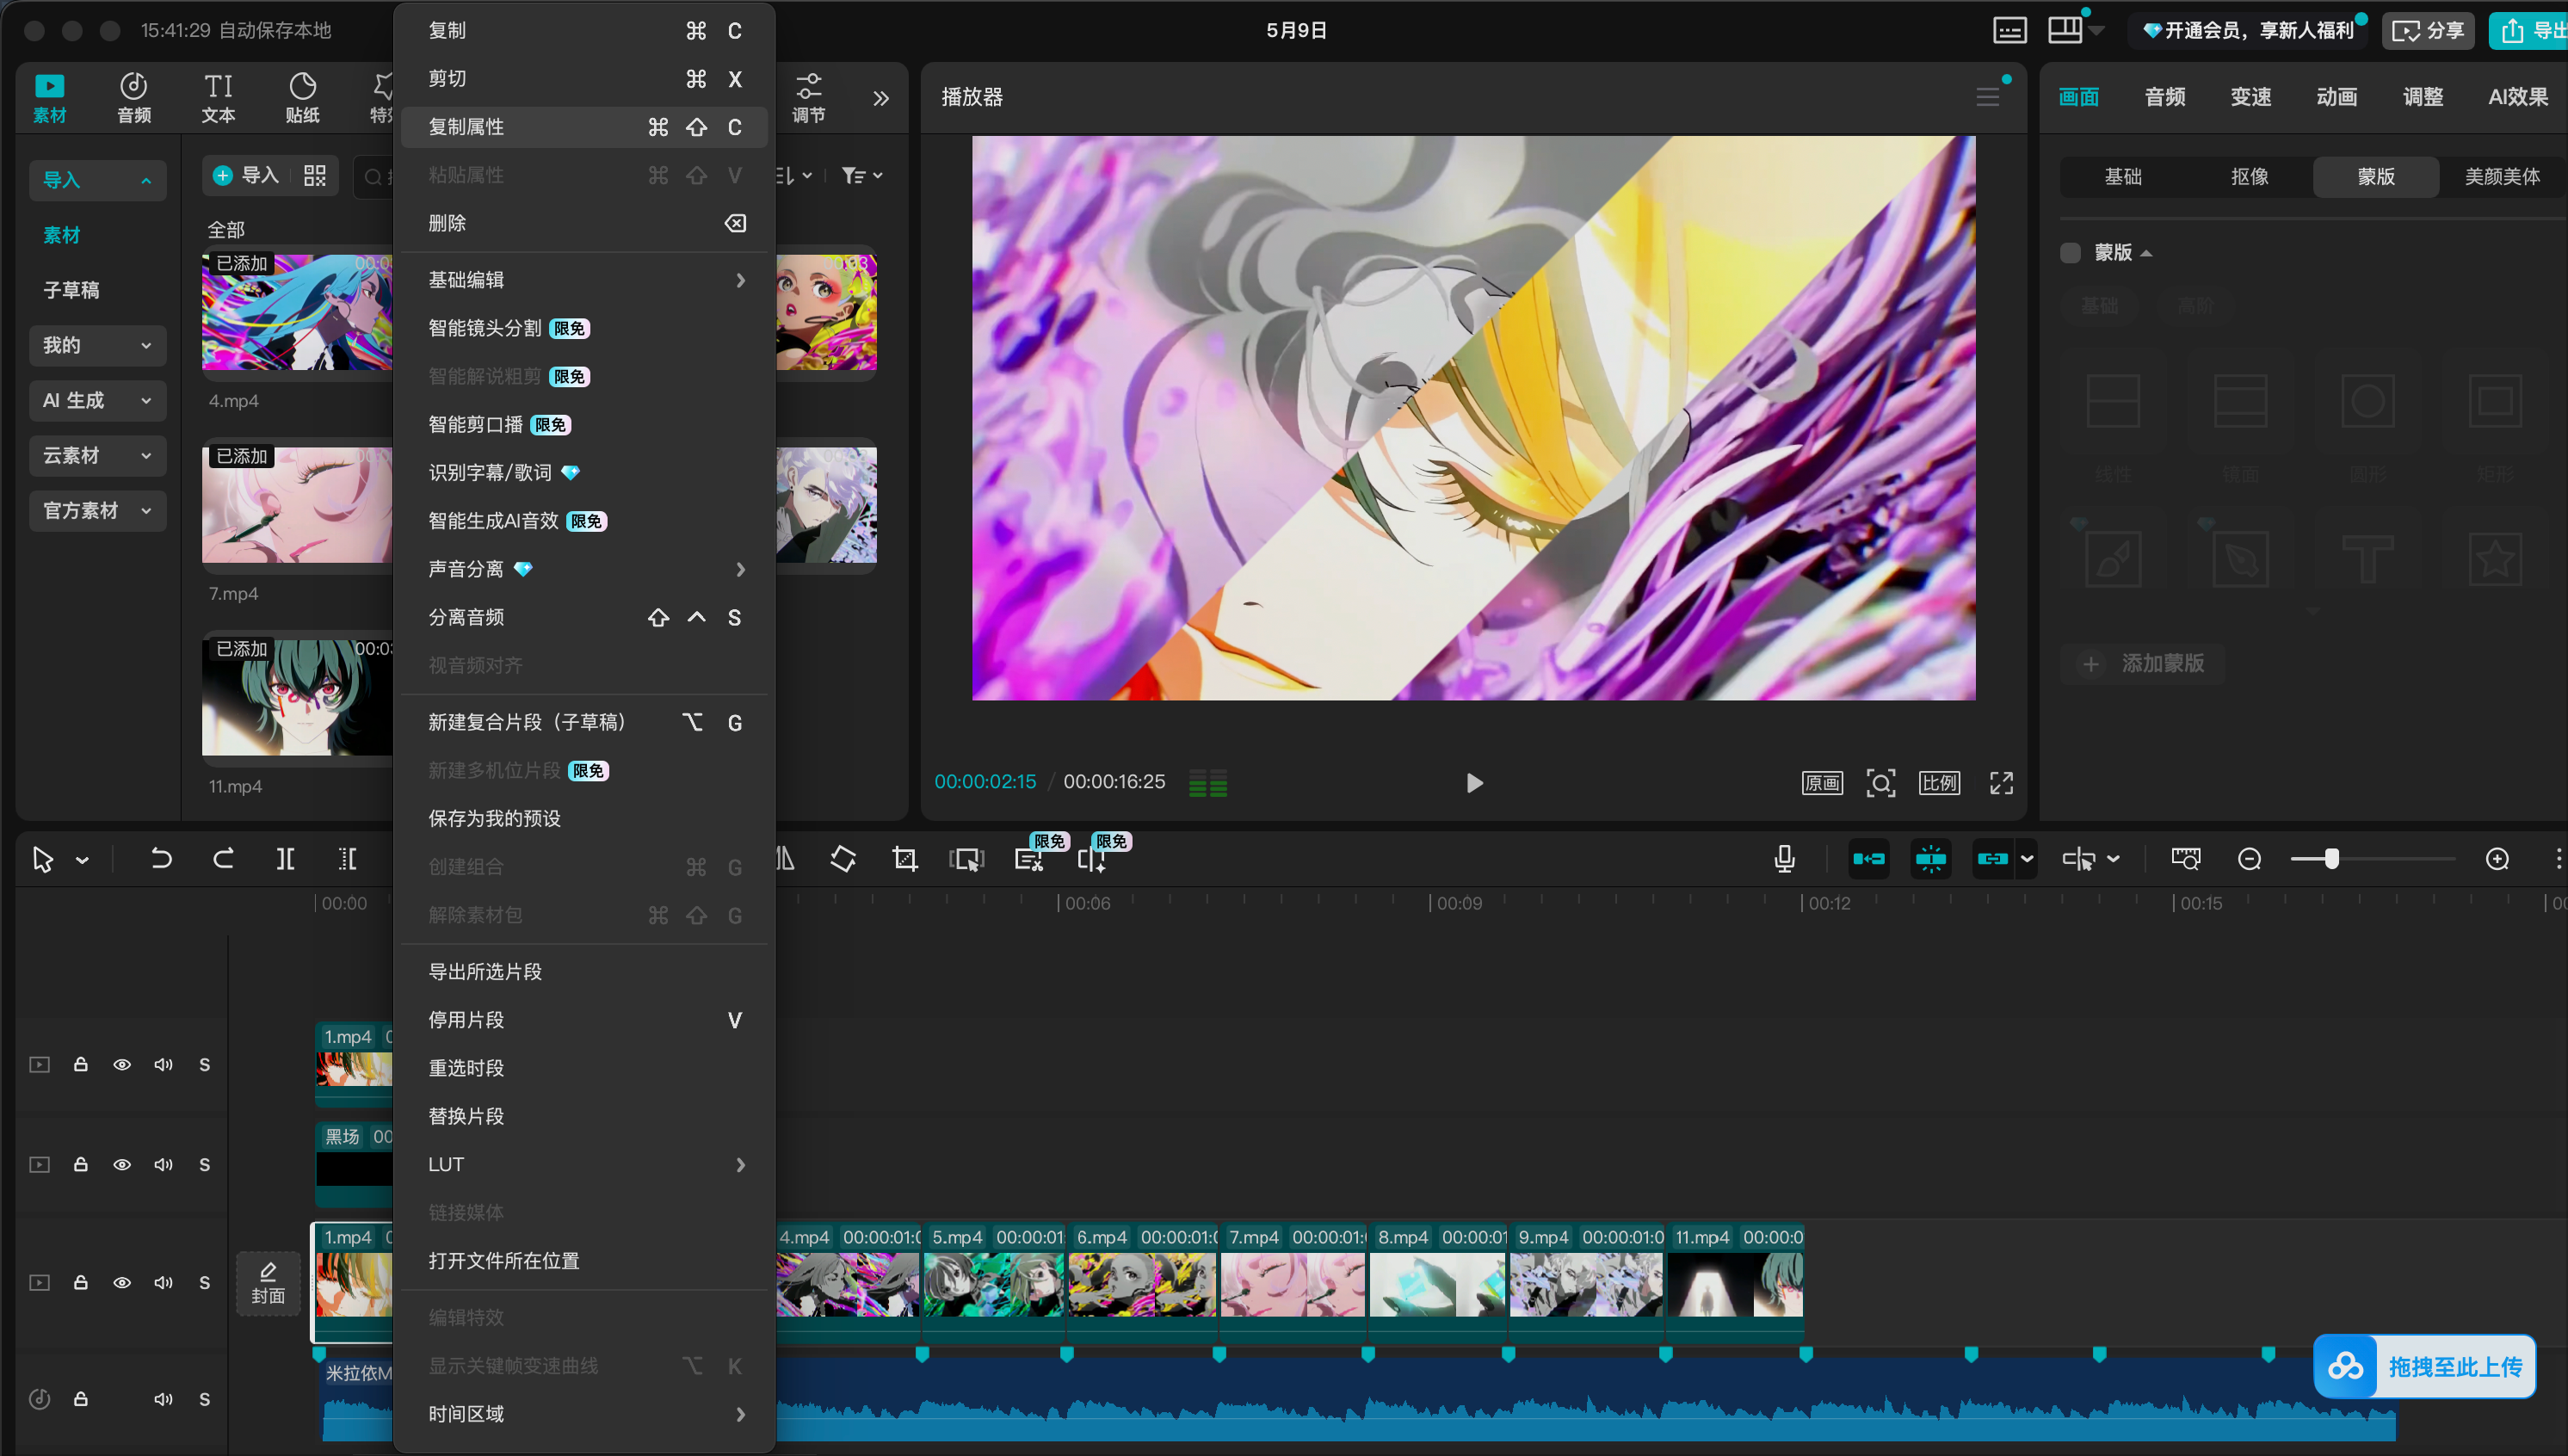The height and width of the screenshot is (1456, 2568).
Task: Toggle the main track magnet snapping
Action: click(1868, 858)
